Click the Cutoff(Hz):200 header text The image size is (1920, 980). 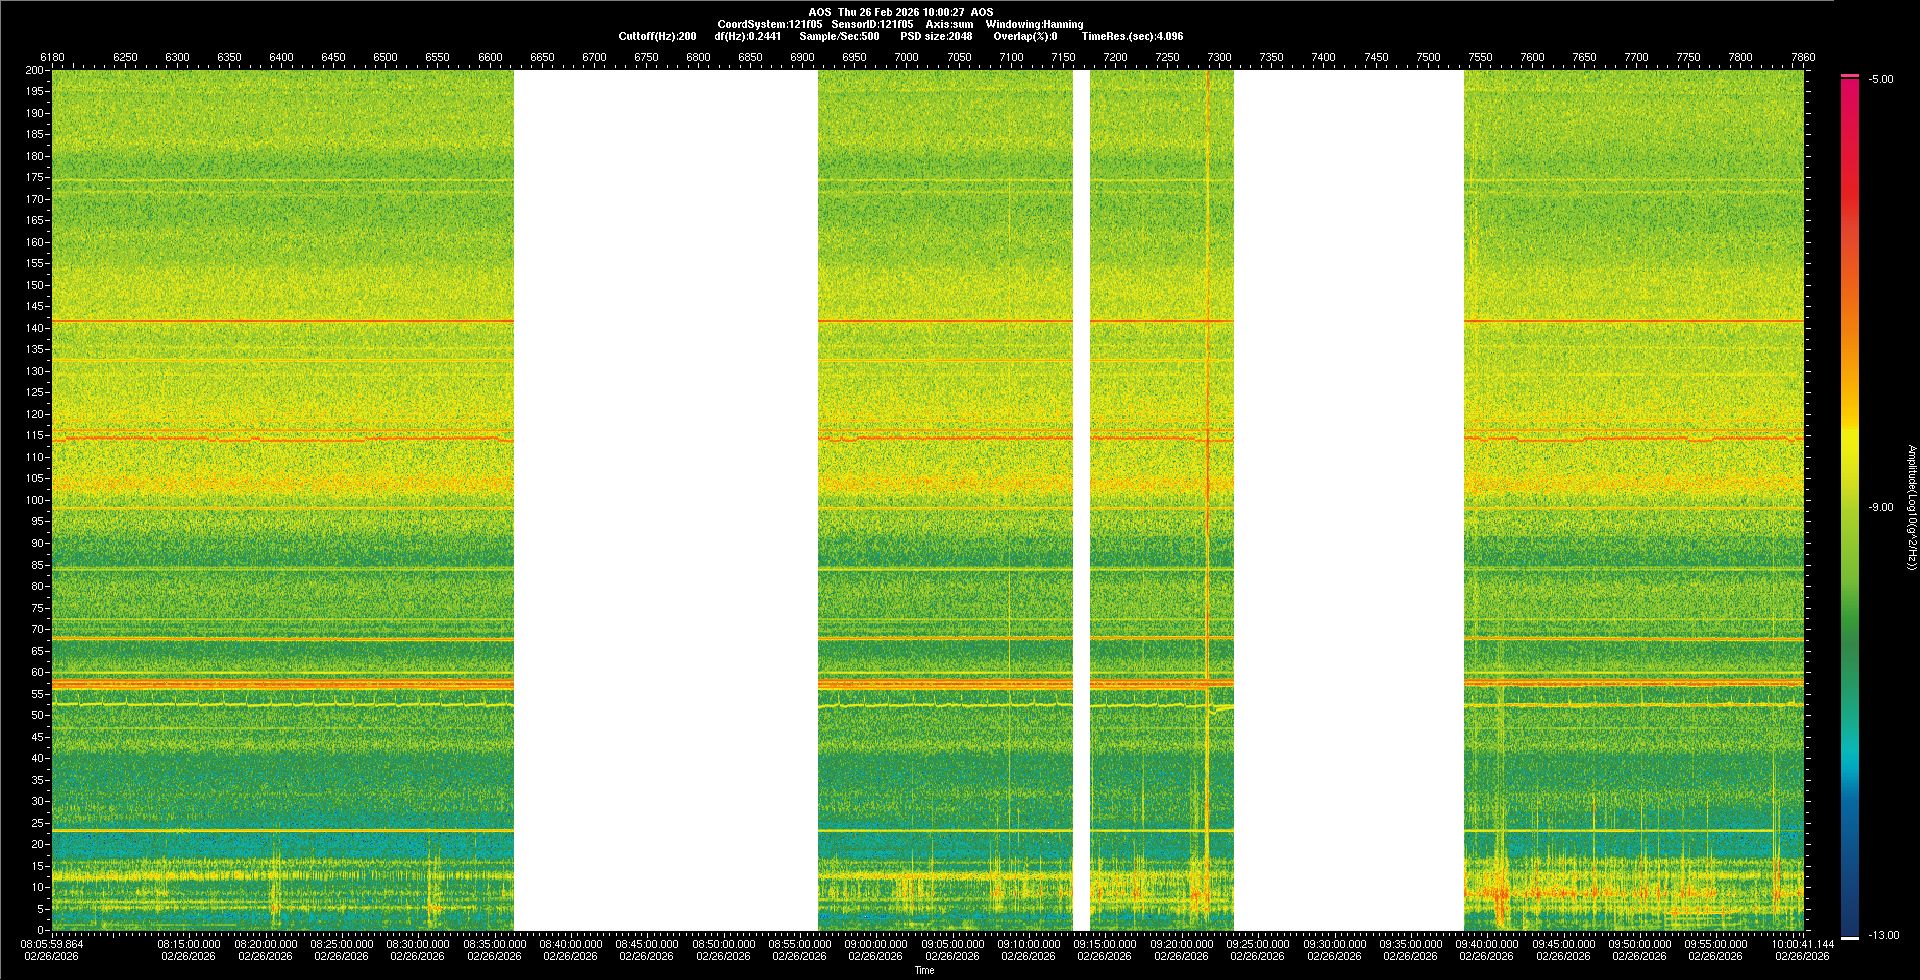[657, 36]
